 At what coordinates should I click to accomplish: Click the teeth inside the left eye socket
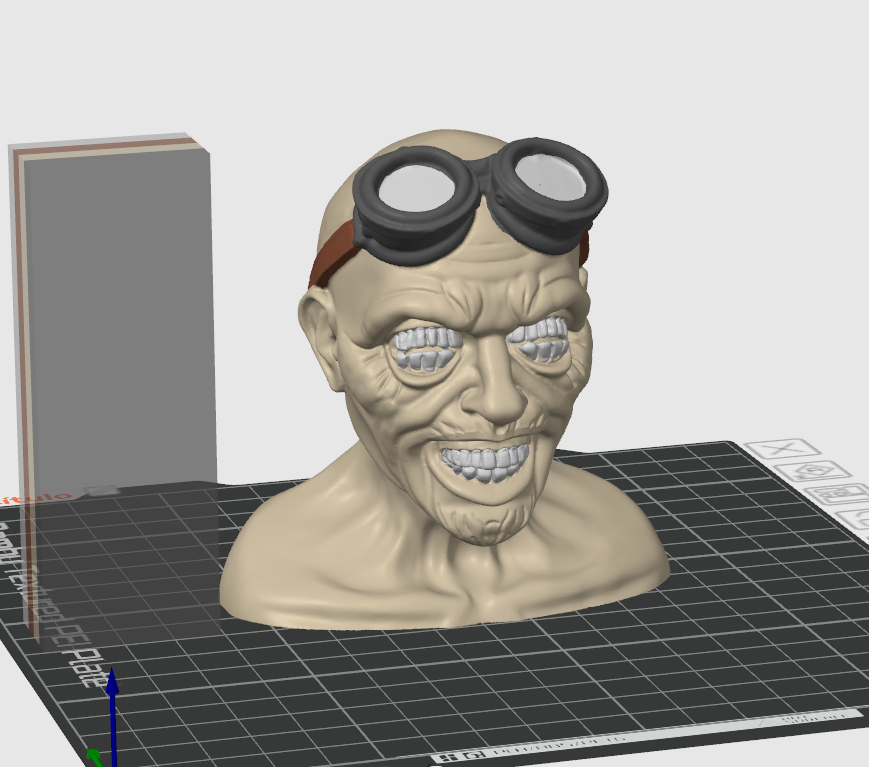coord(426,346)
